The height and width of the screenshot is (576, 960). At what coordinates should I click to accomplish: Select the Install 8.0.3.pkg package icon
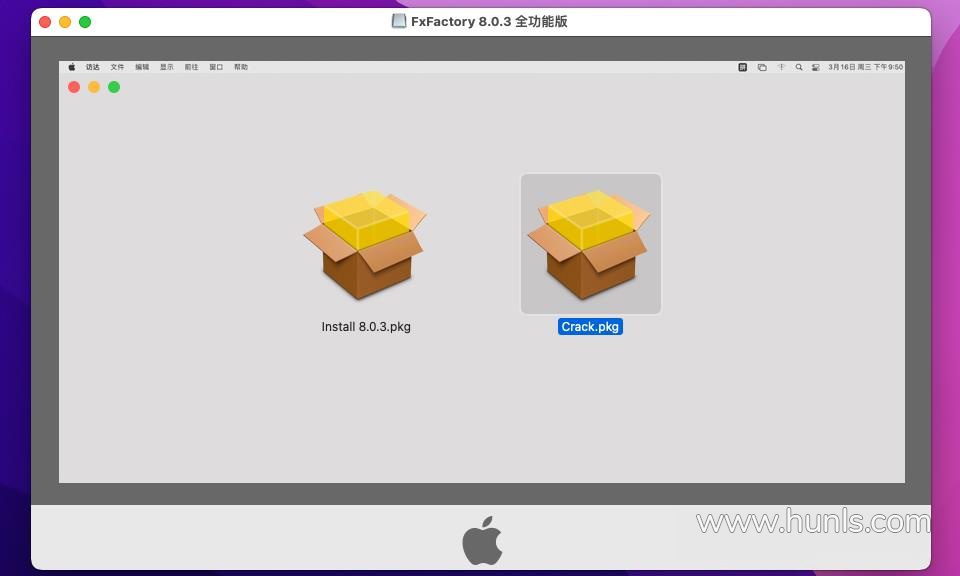pyautogui.click(x=365, y=245)
